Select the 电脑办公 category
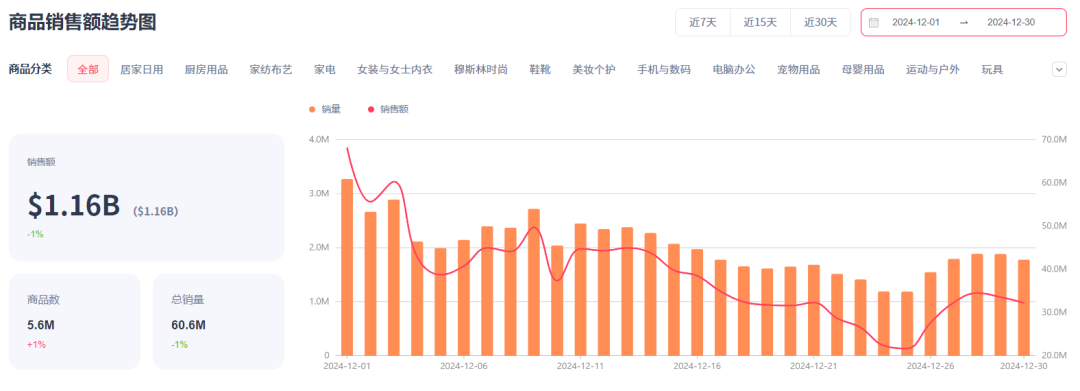 [734, 69]
